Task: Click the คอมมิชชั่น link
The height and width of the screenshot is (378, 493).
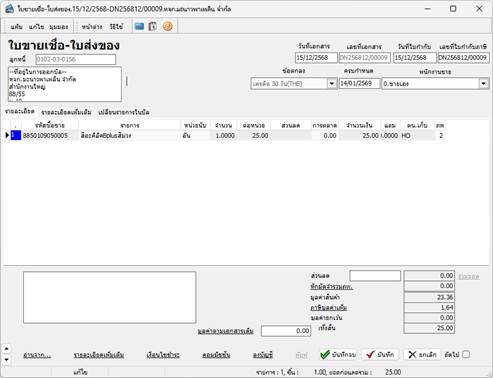Action: (x=216, y=355)
